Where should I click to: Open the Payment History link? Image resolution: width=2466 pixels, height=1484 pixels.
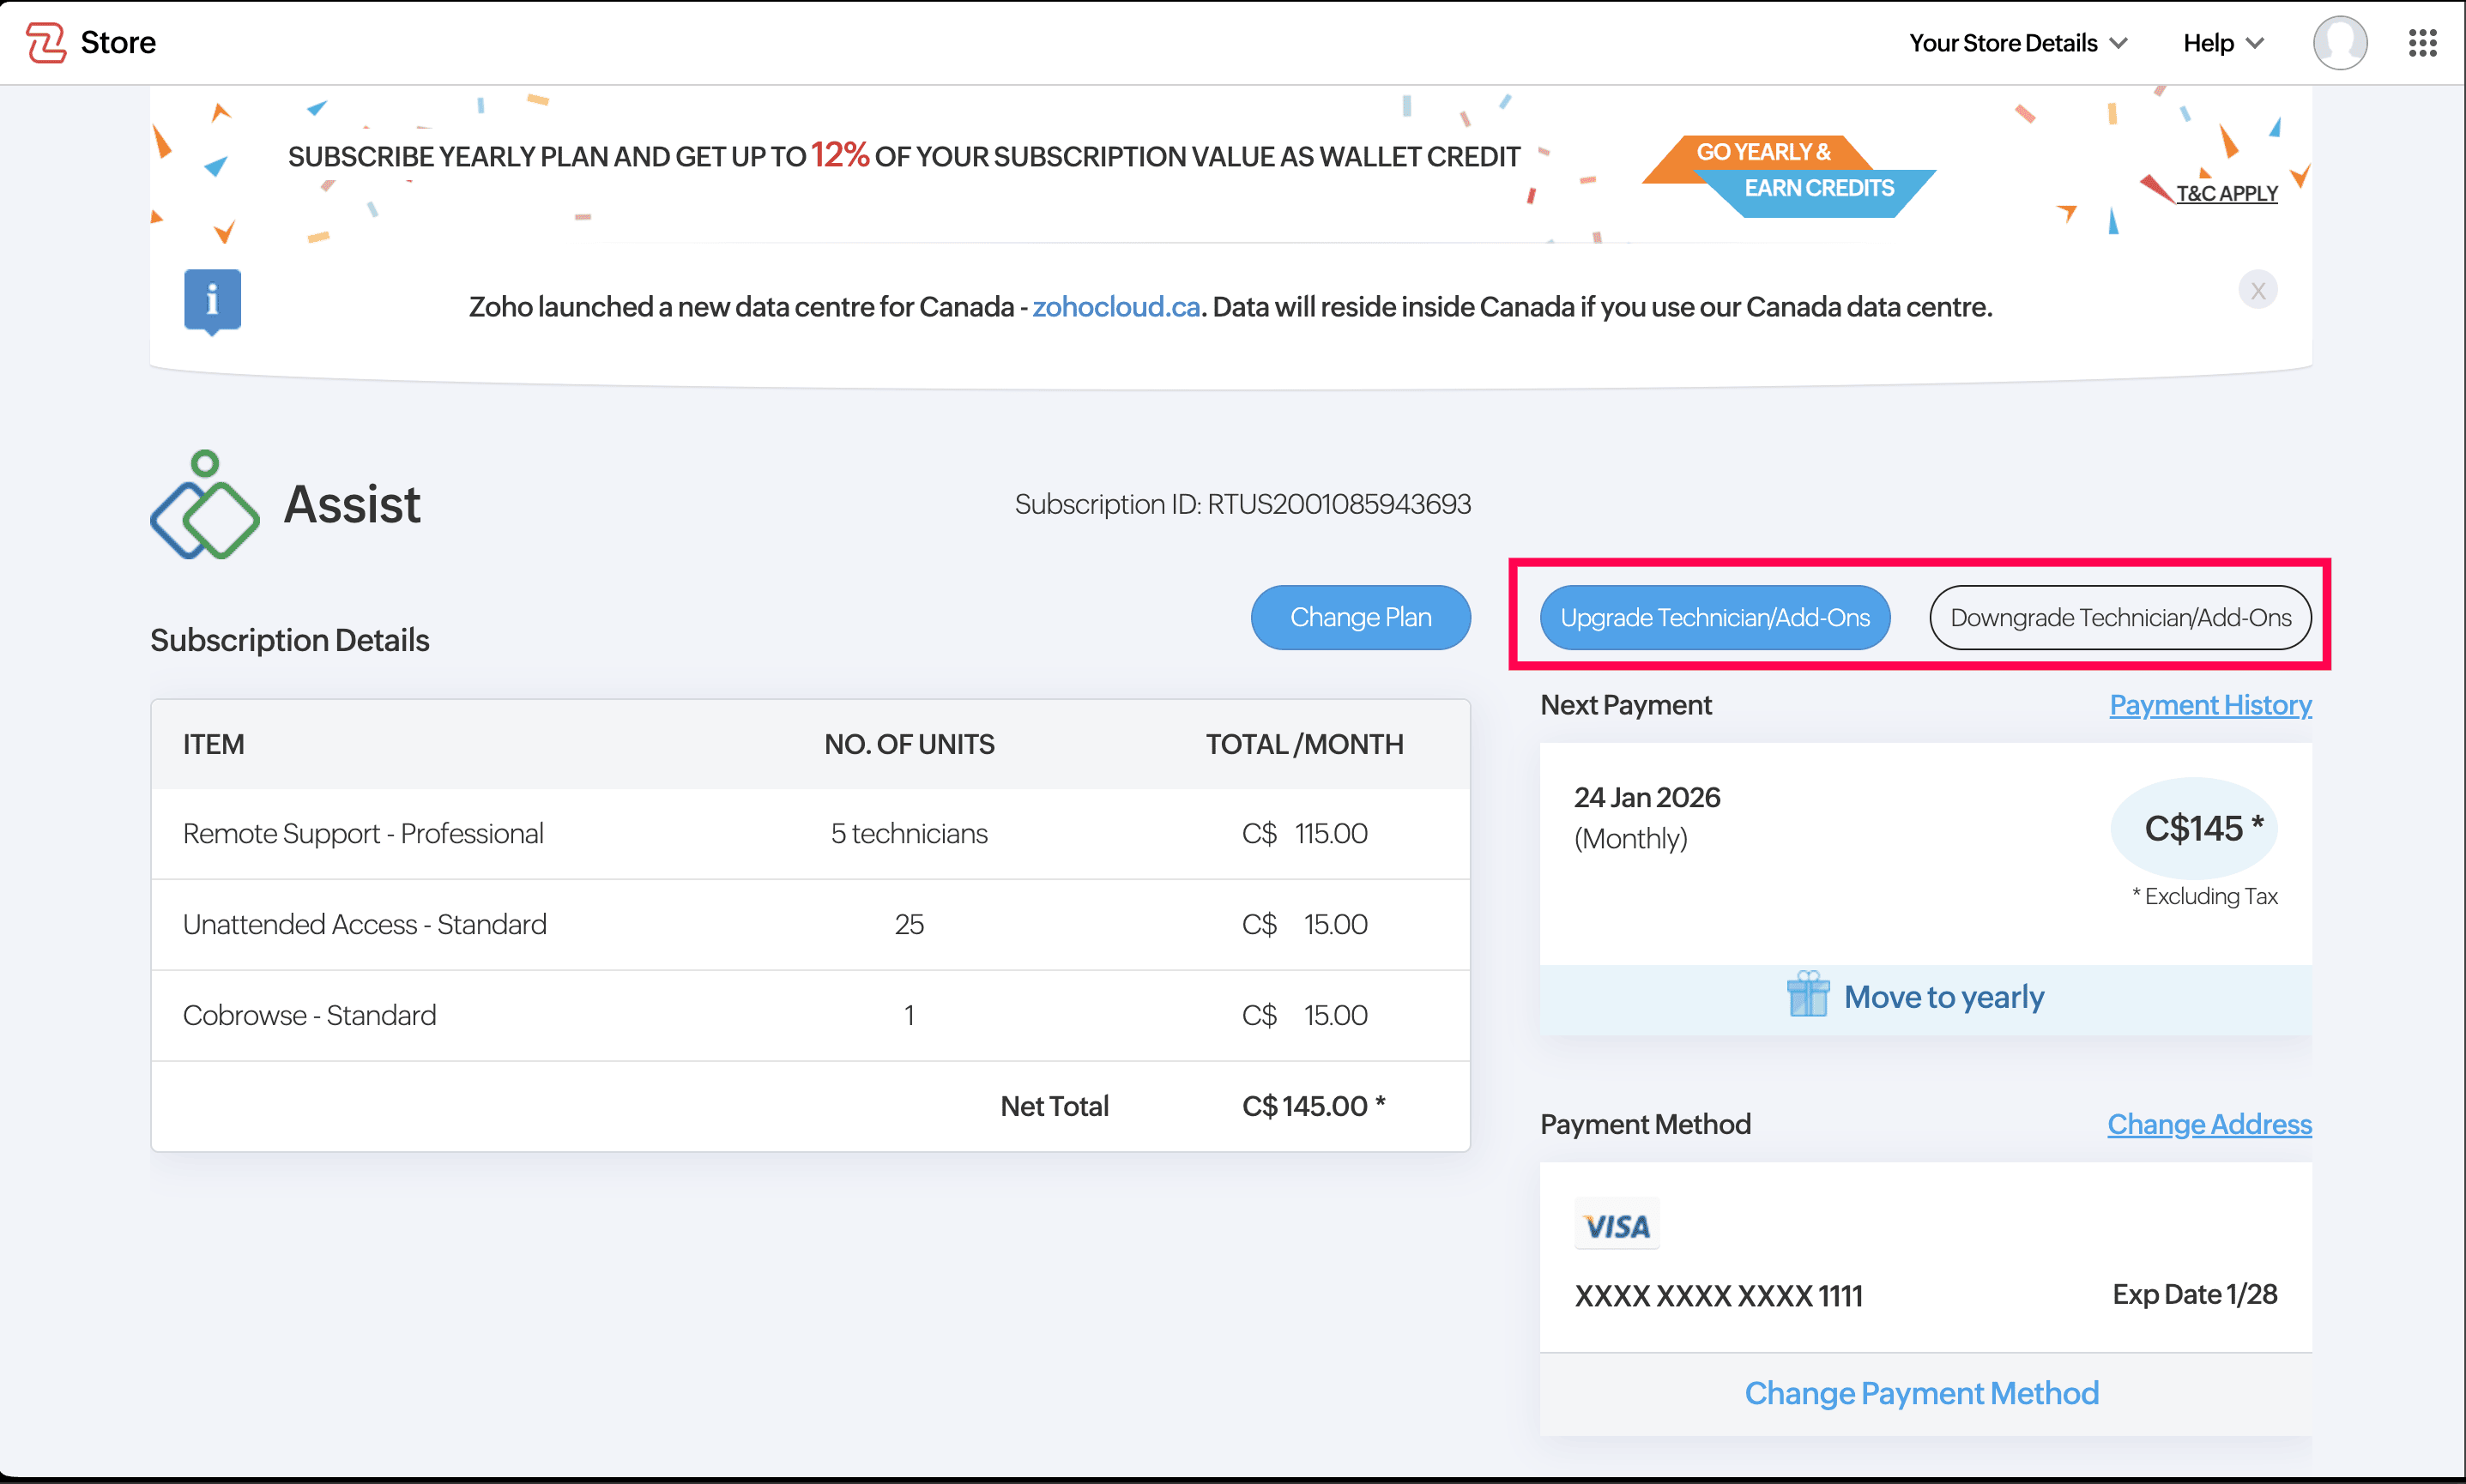click(2209, 705)
